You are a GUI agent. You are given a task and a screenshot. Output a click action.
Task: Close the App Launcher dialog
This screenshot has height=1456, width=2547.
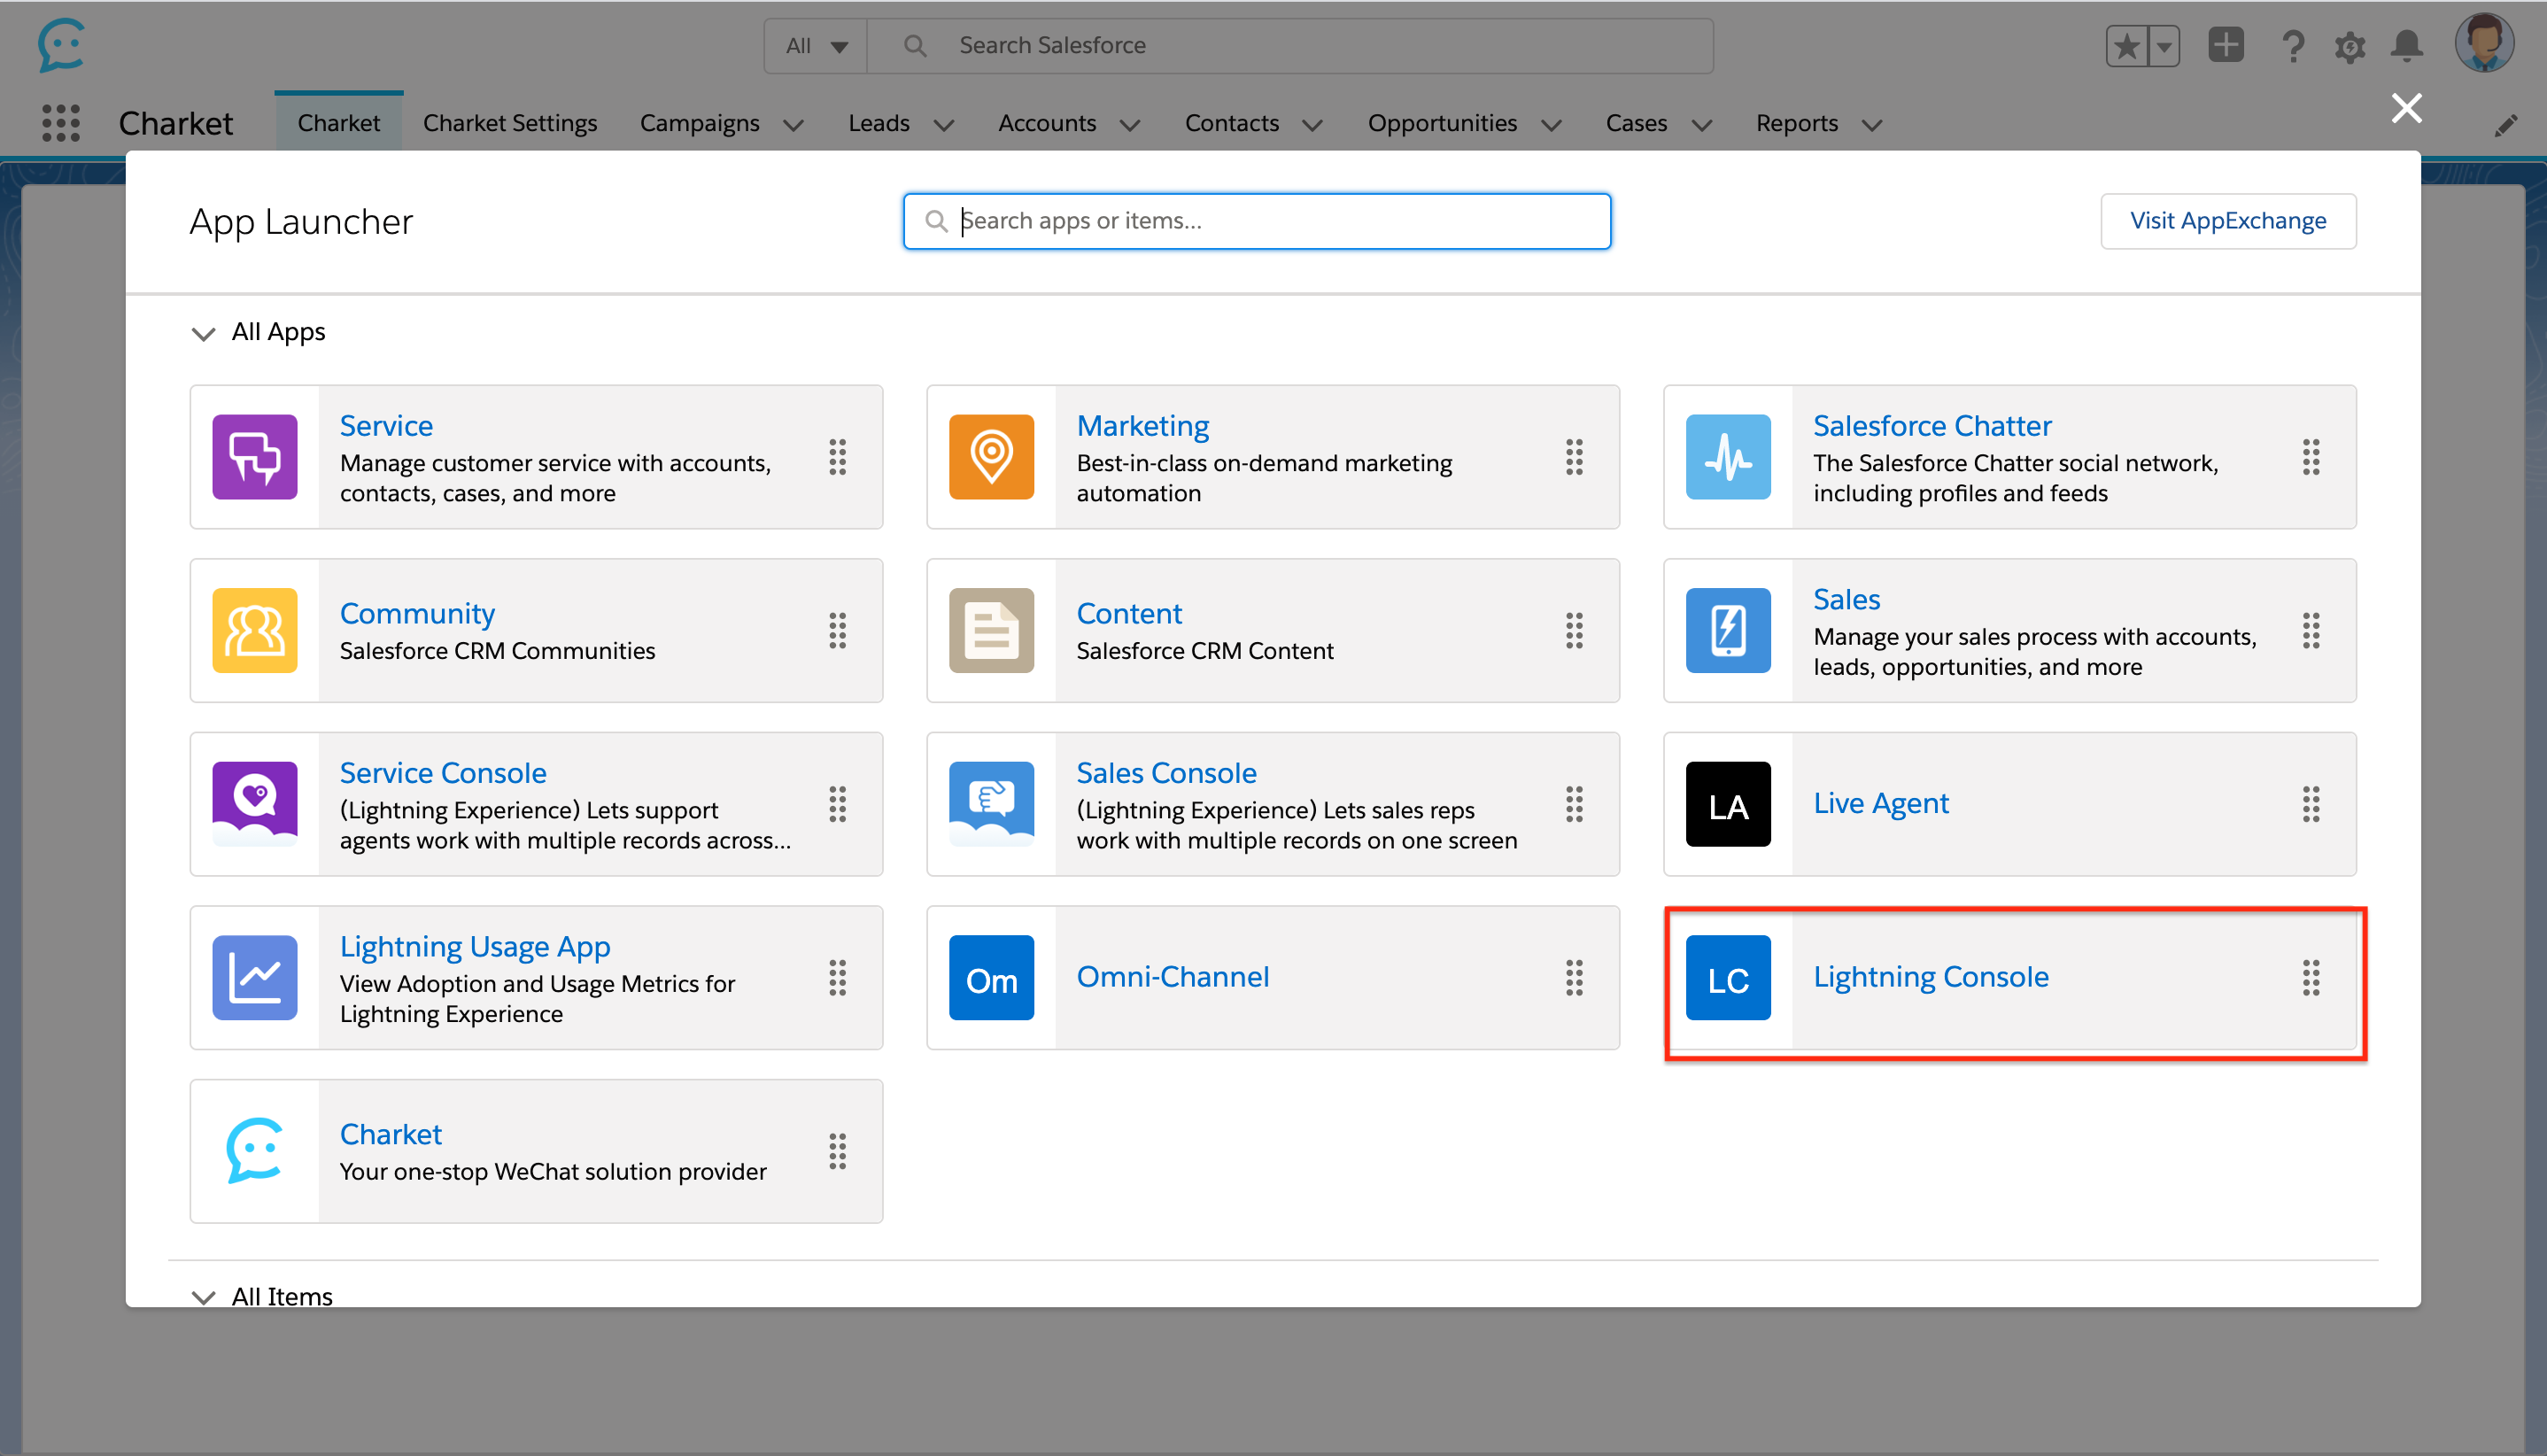2407,108
